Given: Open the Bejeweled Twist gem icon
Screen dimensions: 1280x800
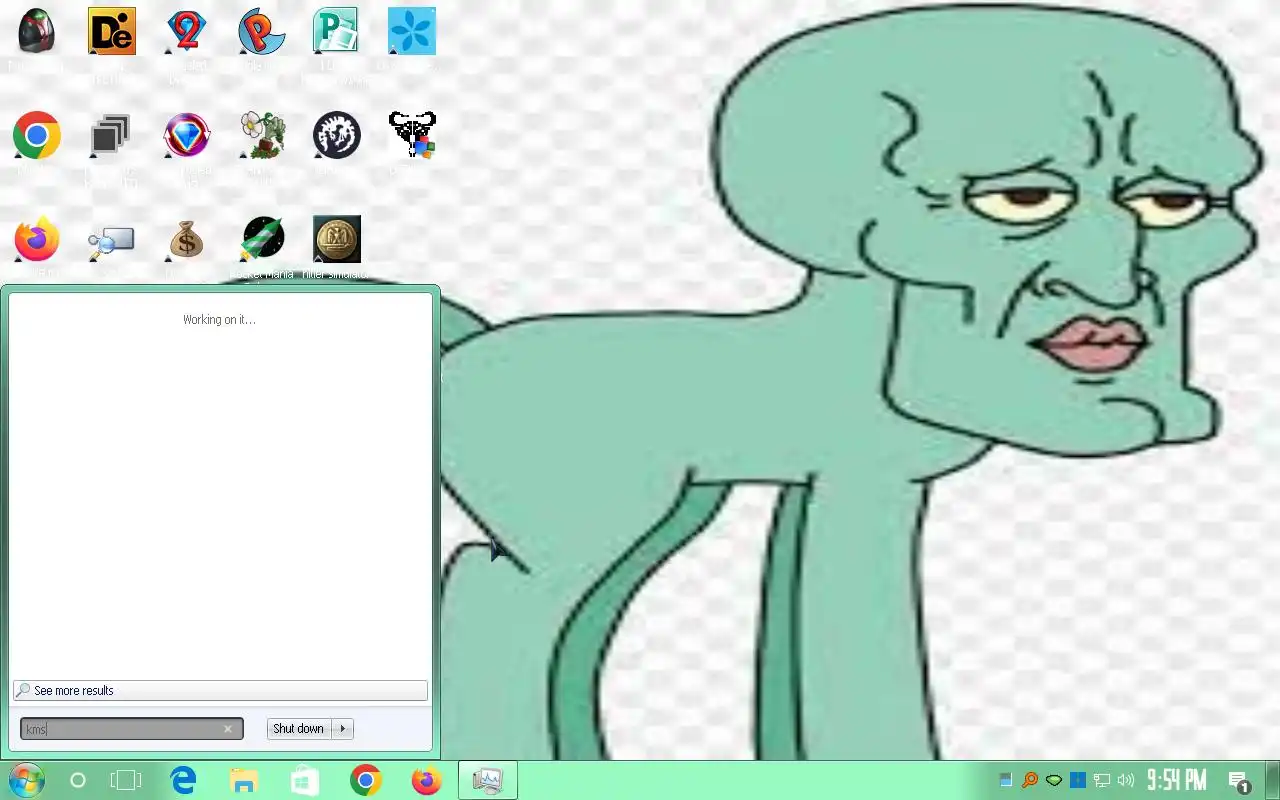Looking at the screenshot, I should tap(187, 135).
